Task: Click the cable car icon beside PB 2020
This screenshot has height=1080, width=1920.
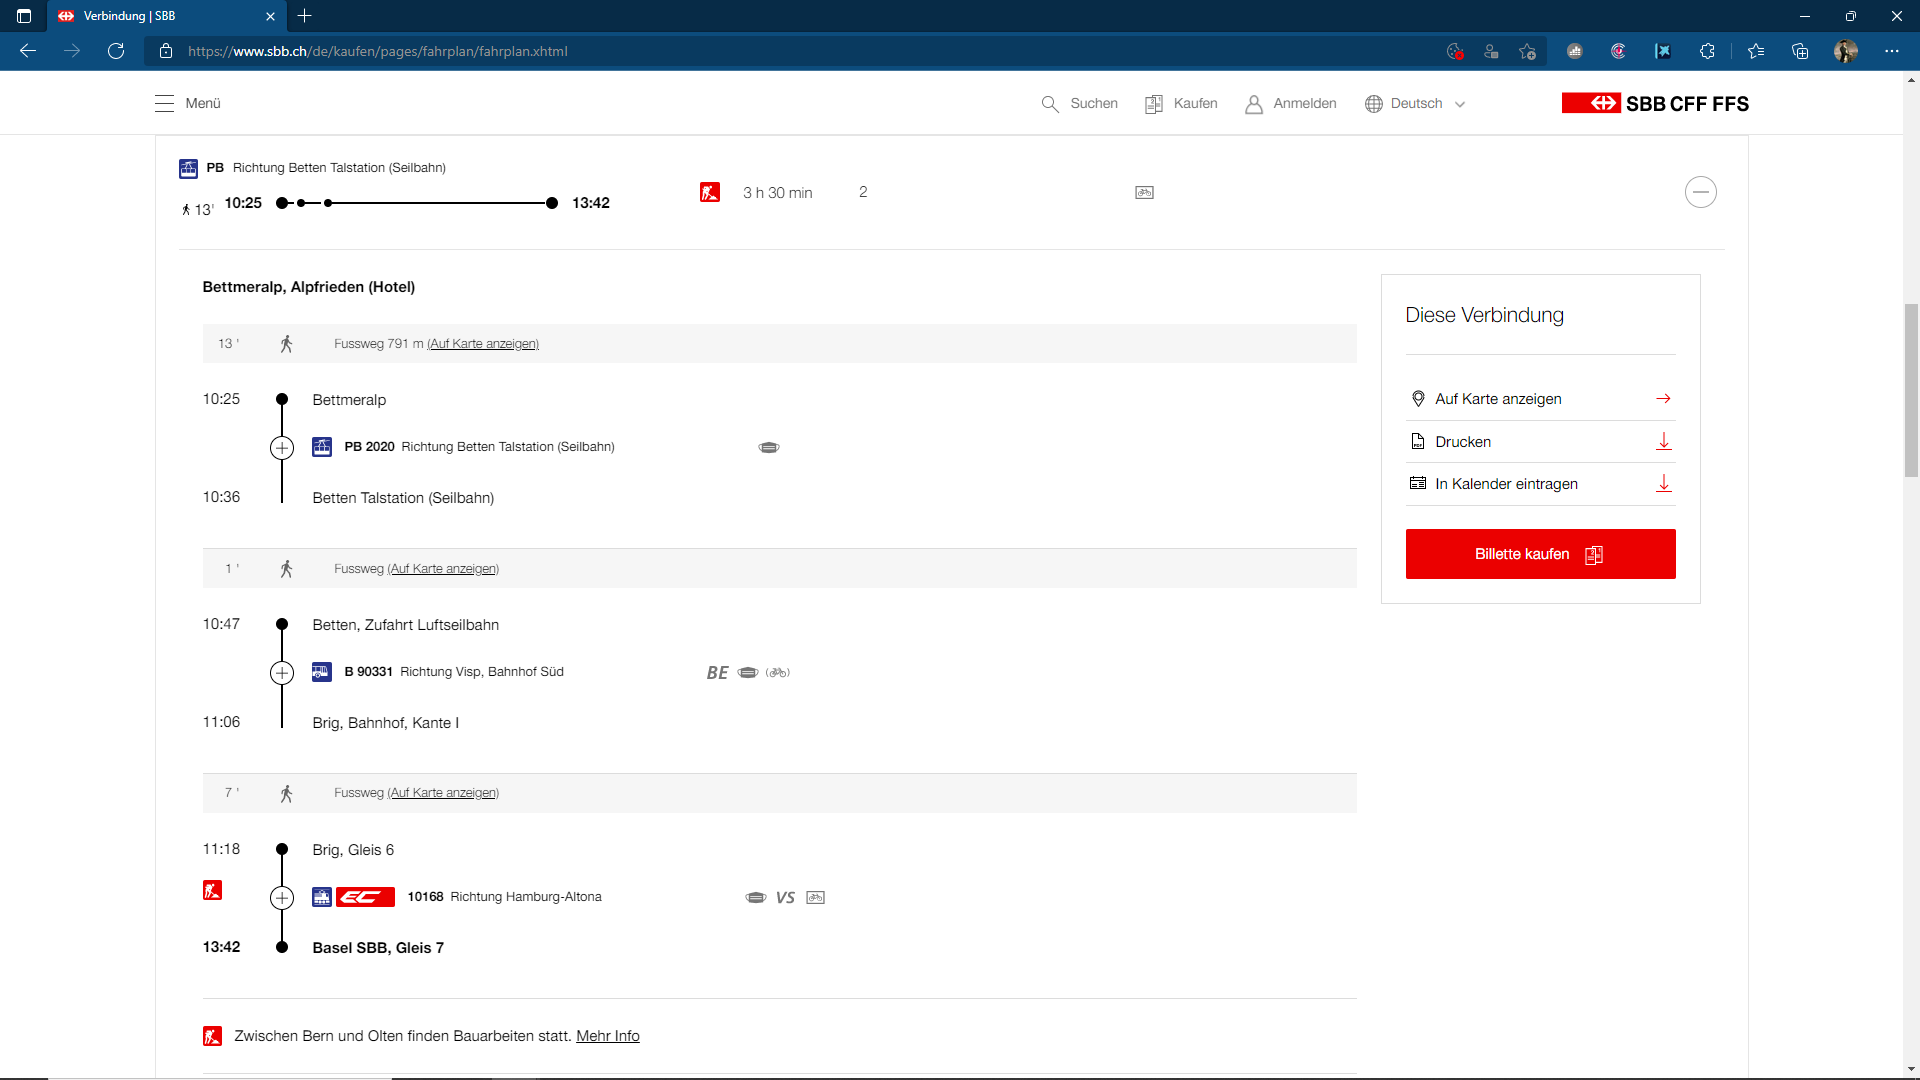Action: point(322,447)
